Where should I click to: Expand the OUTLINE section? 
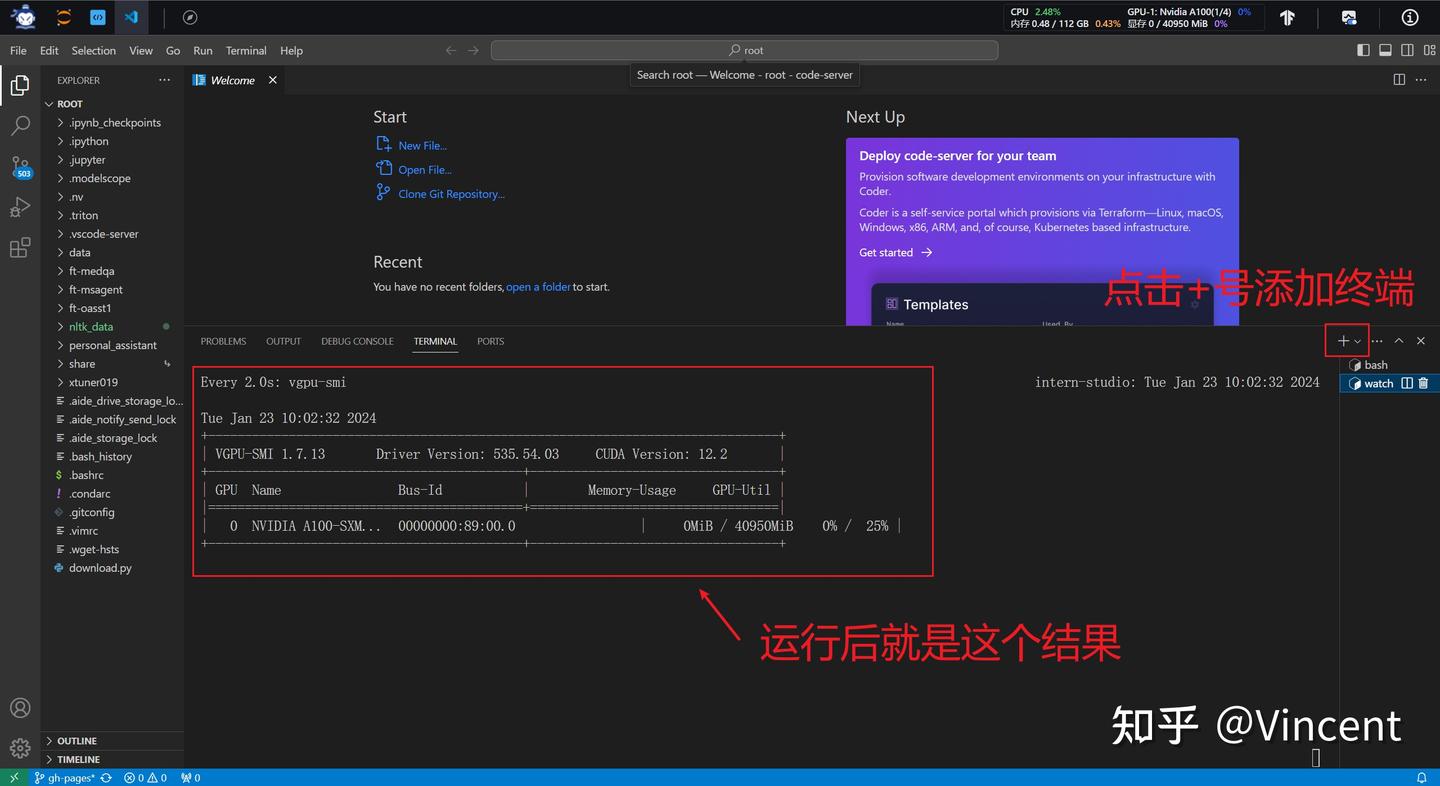click(112, 741)
